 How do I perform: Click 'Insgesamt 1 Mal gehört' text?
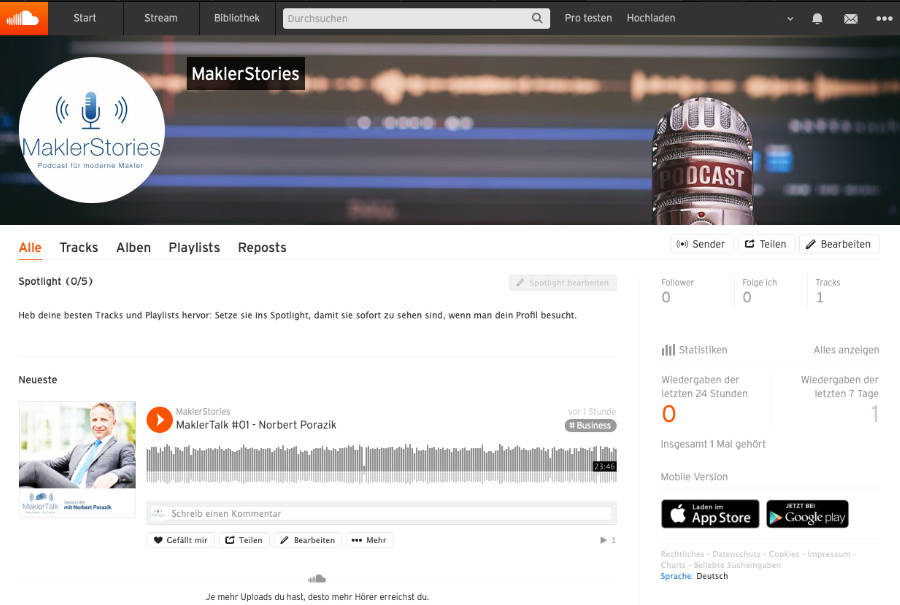pos(713,444)
